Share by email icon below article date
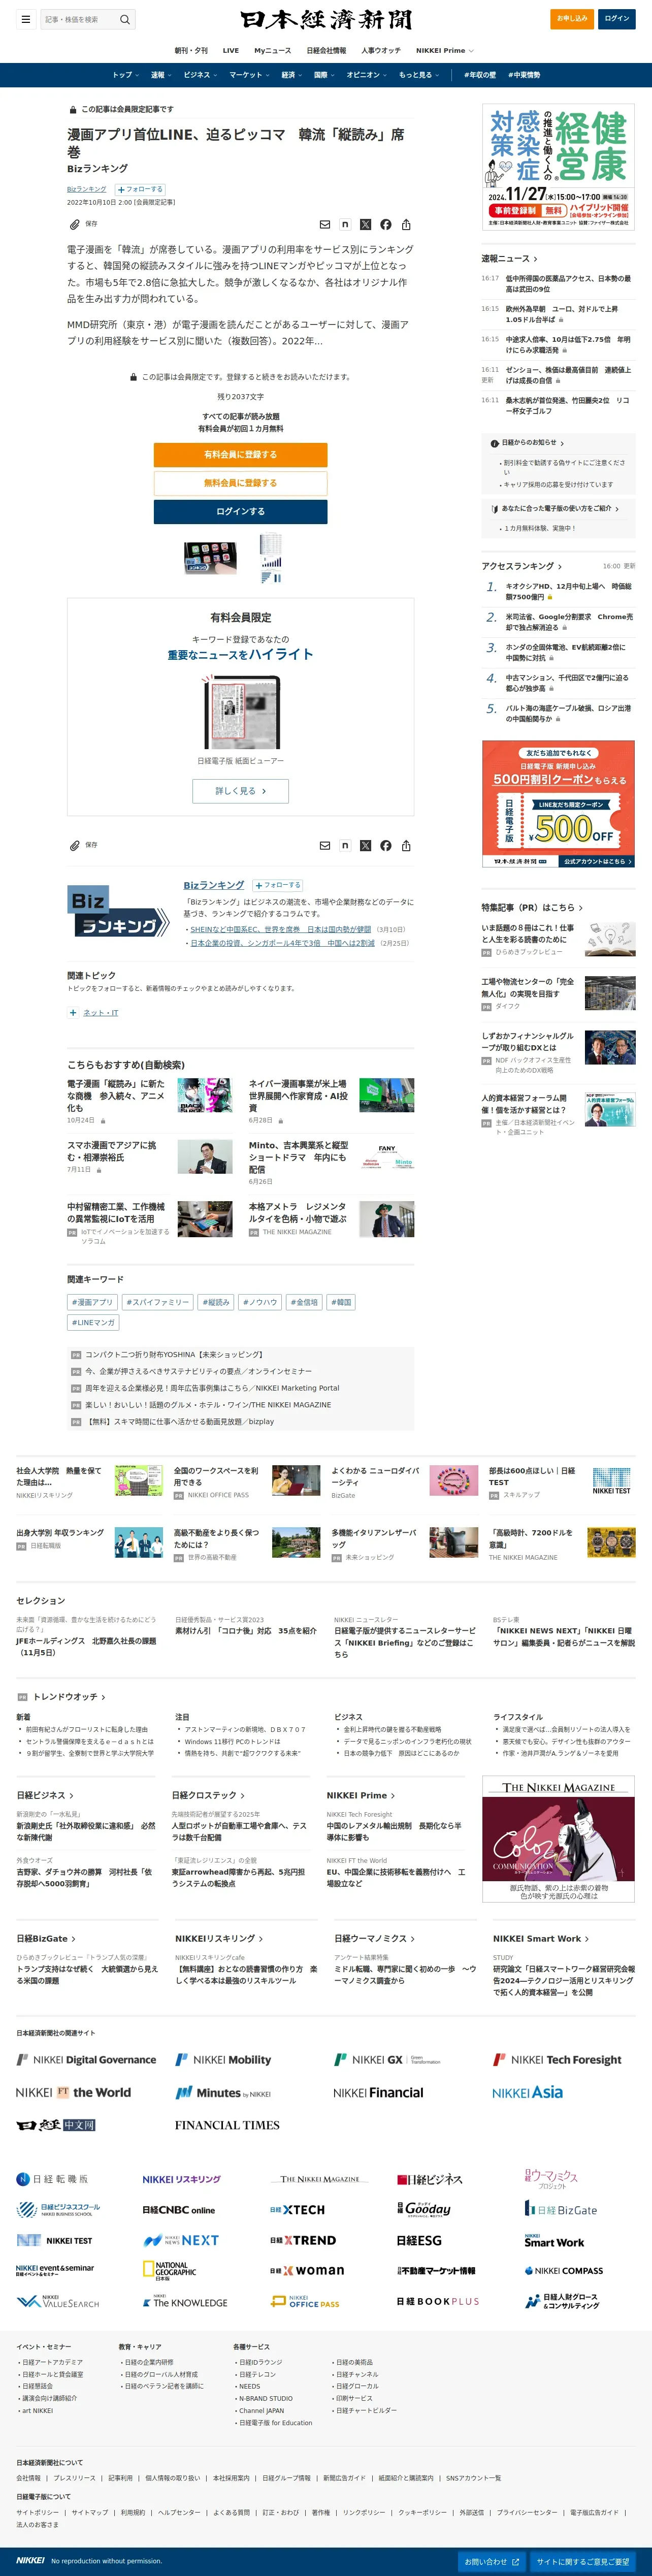 [325, 224]
